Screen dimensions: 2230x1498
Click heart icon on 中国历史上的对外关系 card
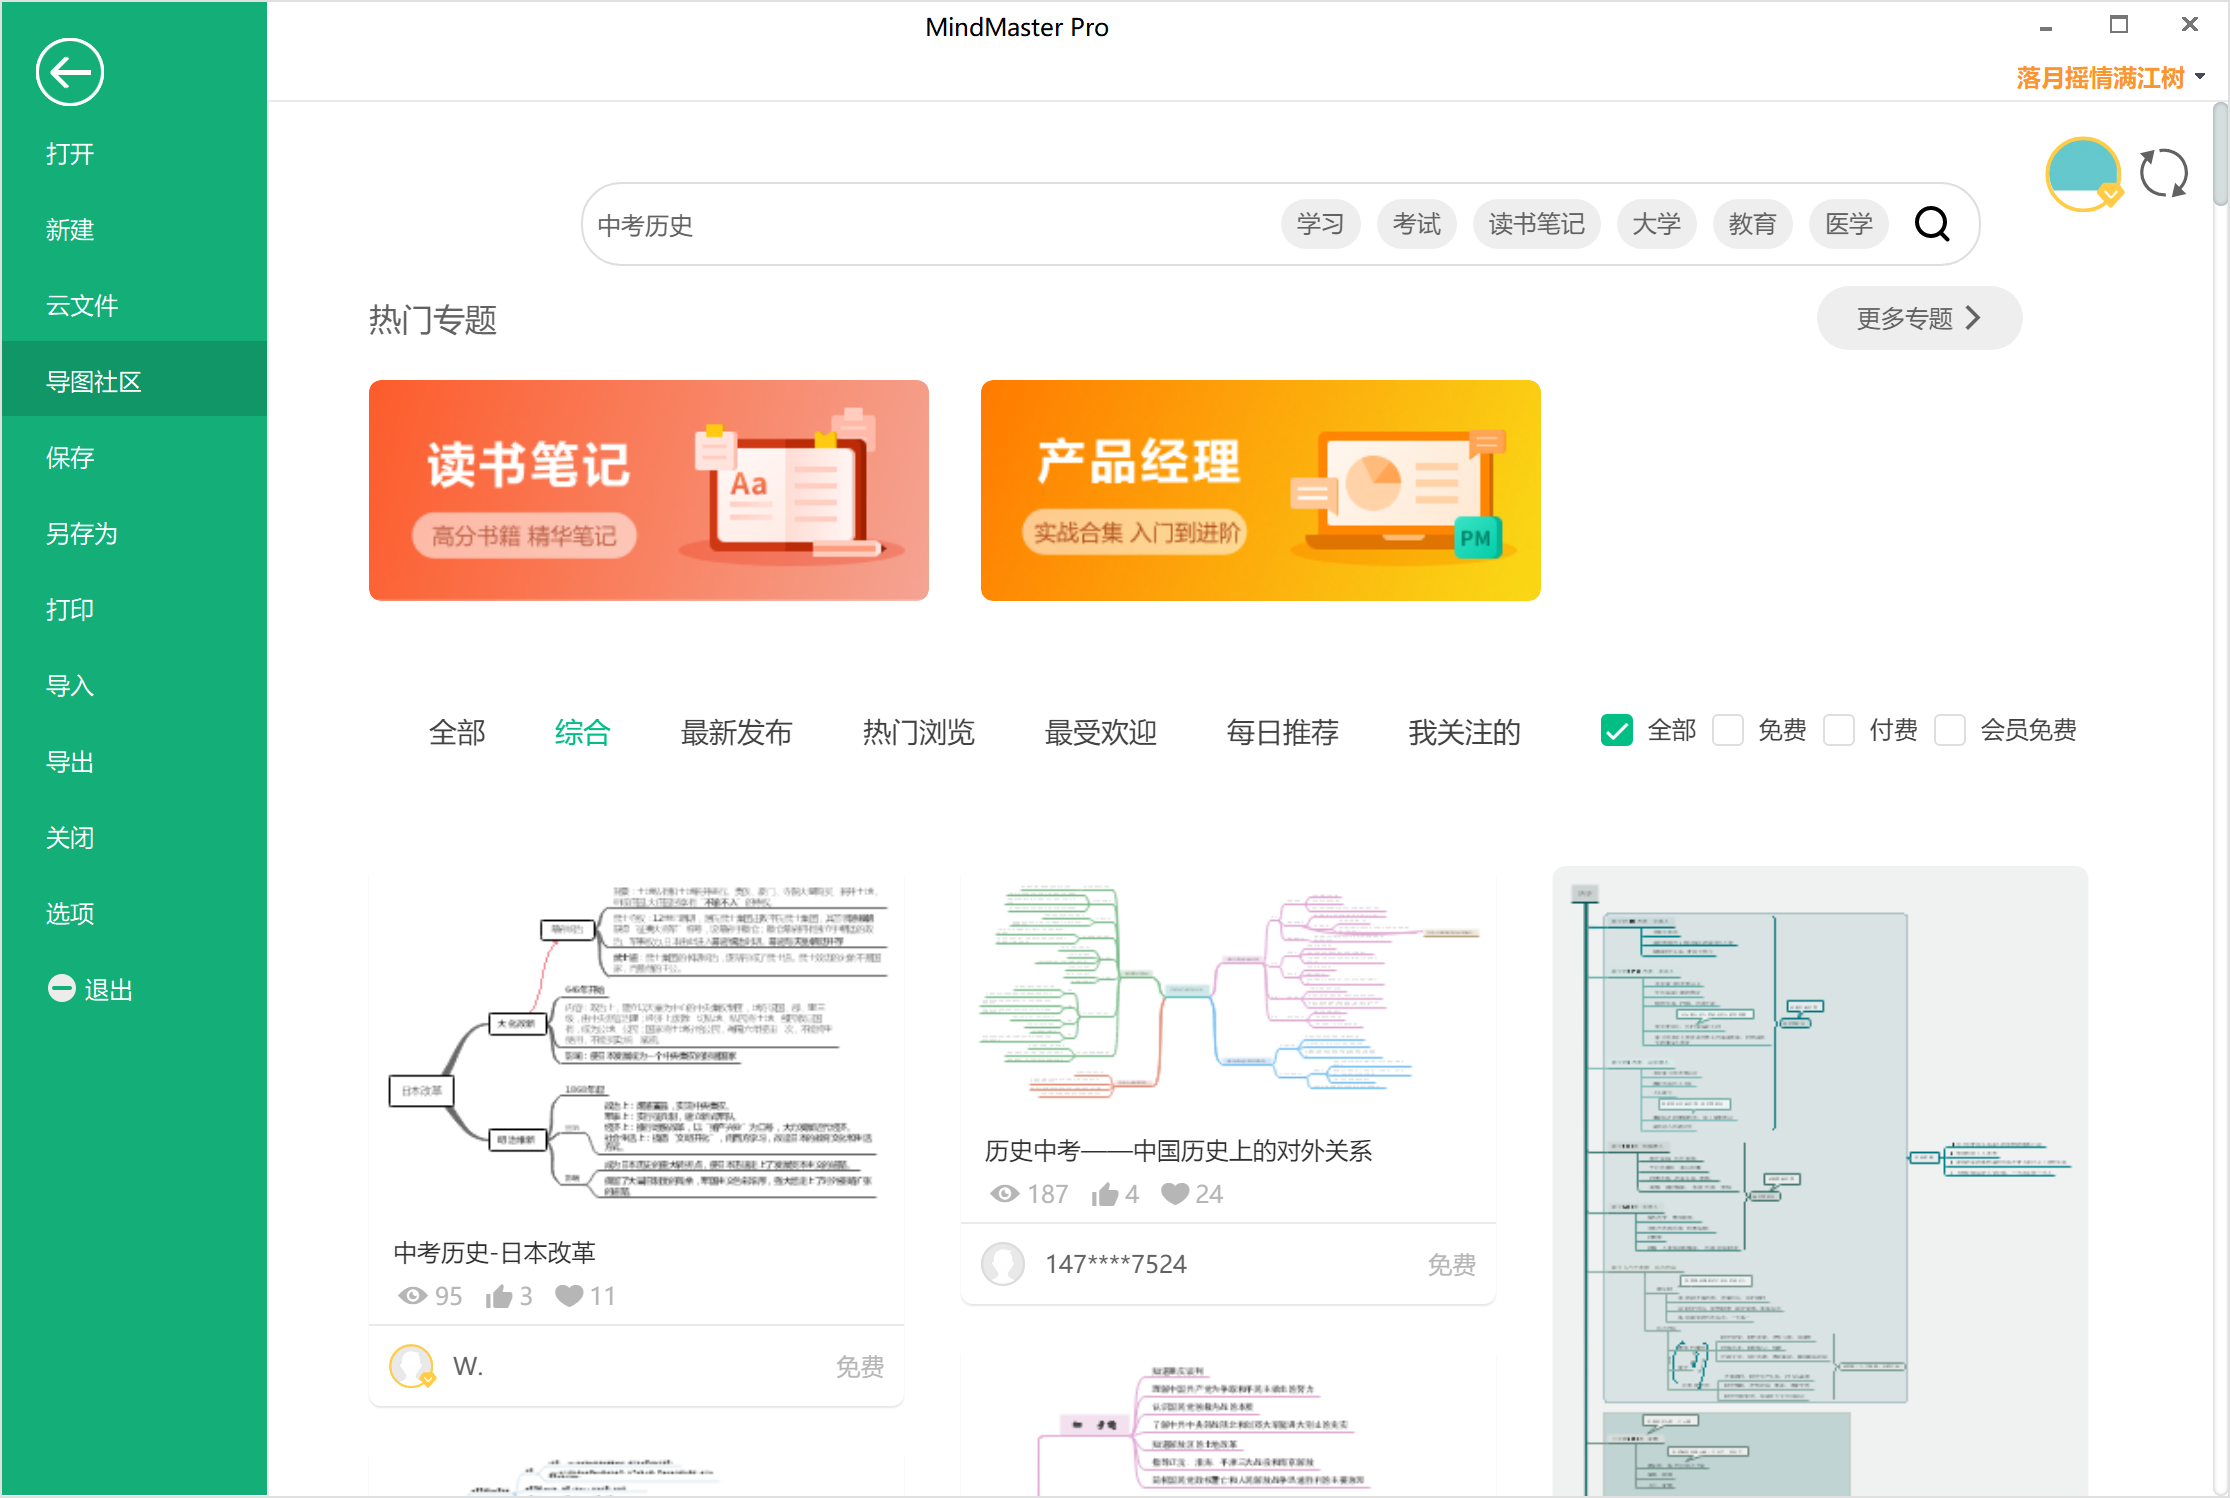coord(1175,1194)
